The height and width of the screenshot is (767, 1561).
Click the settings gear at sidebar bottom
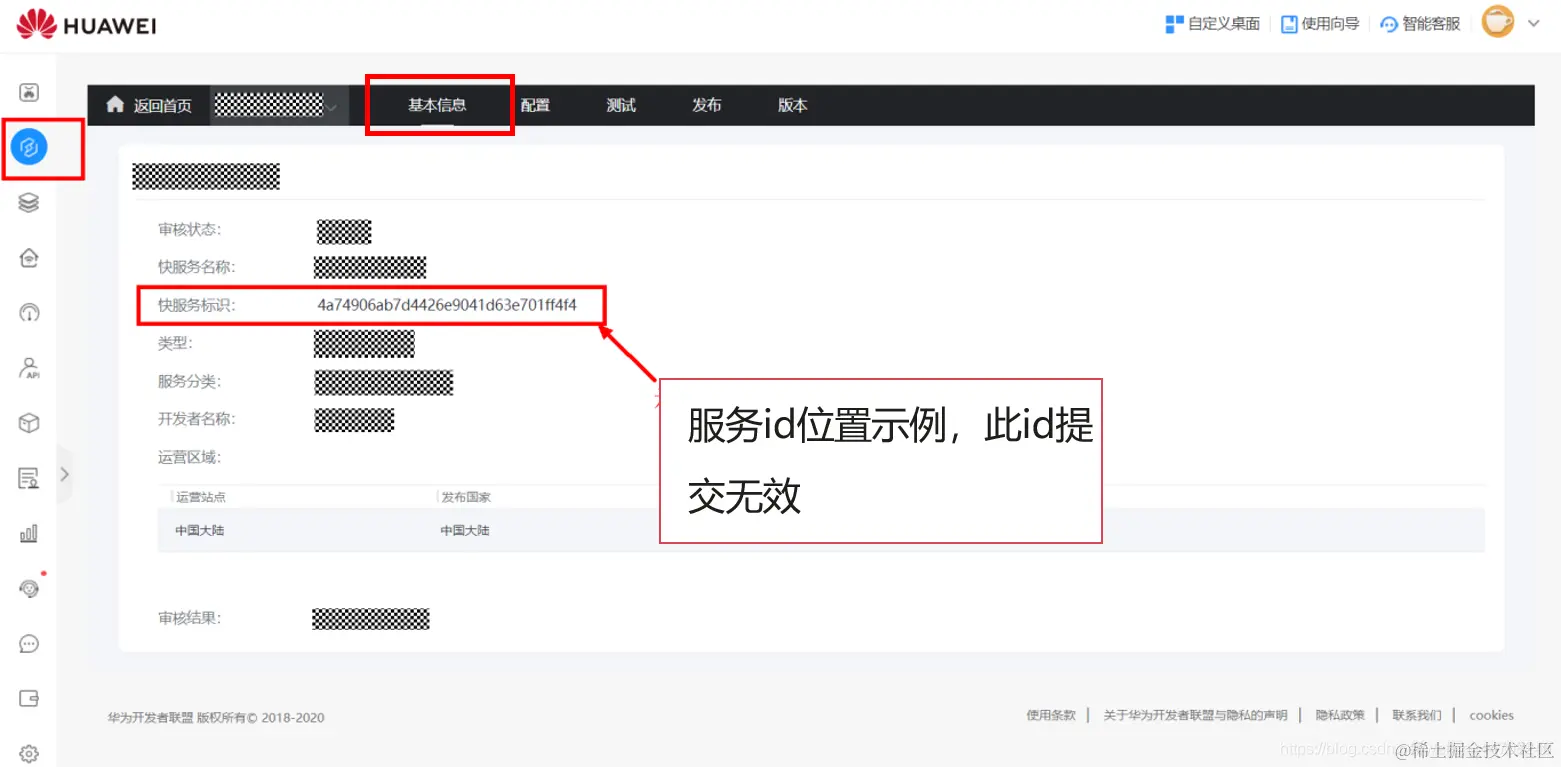(29, 753)
